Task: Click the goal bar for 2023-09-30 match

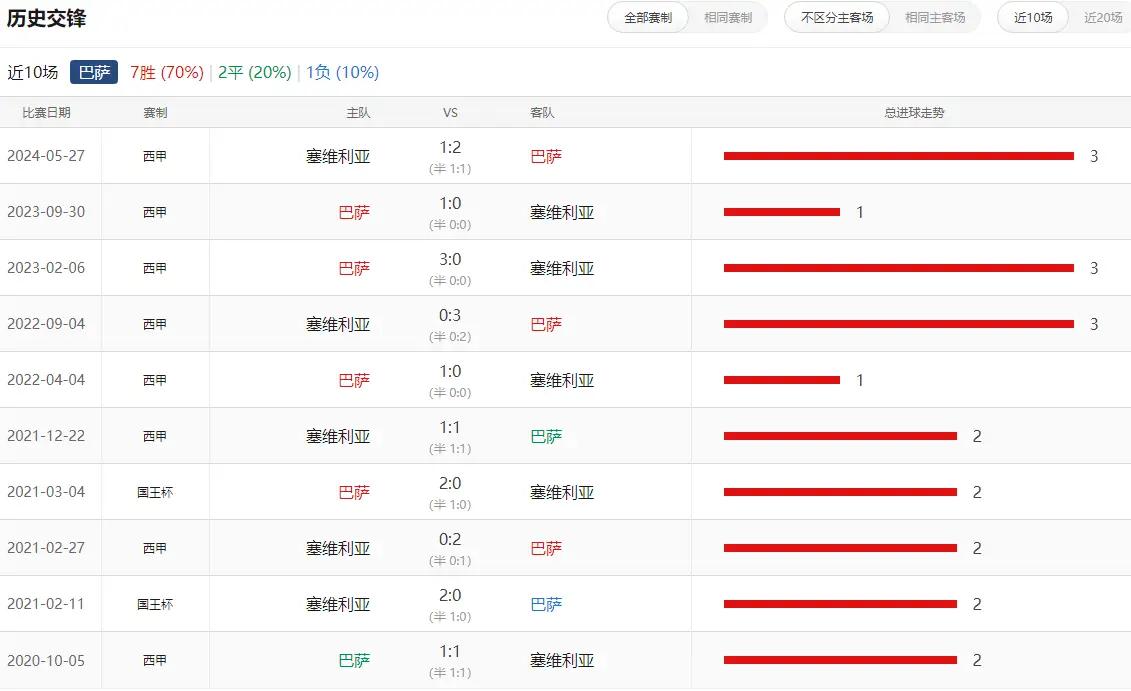Action: [782, 212]
